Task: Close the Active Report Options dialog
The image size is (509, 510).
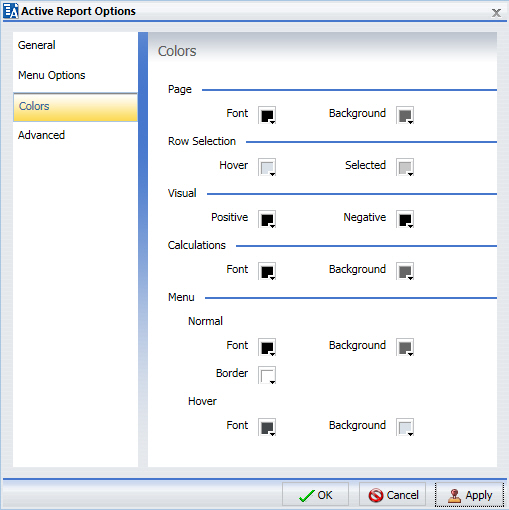Action: 496,13
